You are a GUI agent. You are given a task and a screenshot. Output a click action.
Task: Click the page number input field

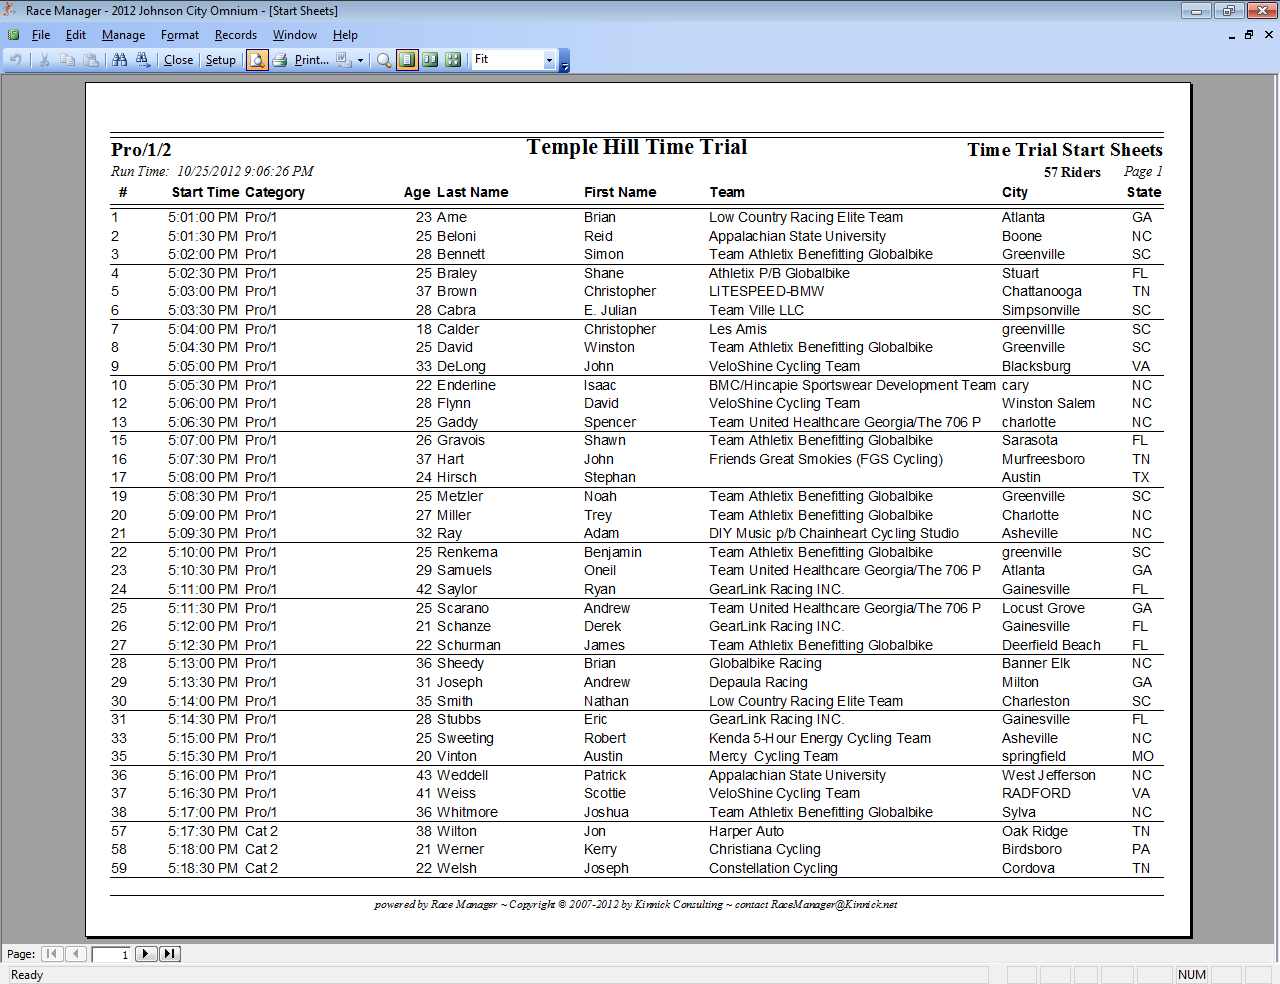click(111, 954)
